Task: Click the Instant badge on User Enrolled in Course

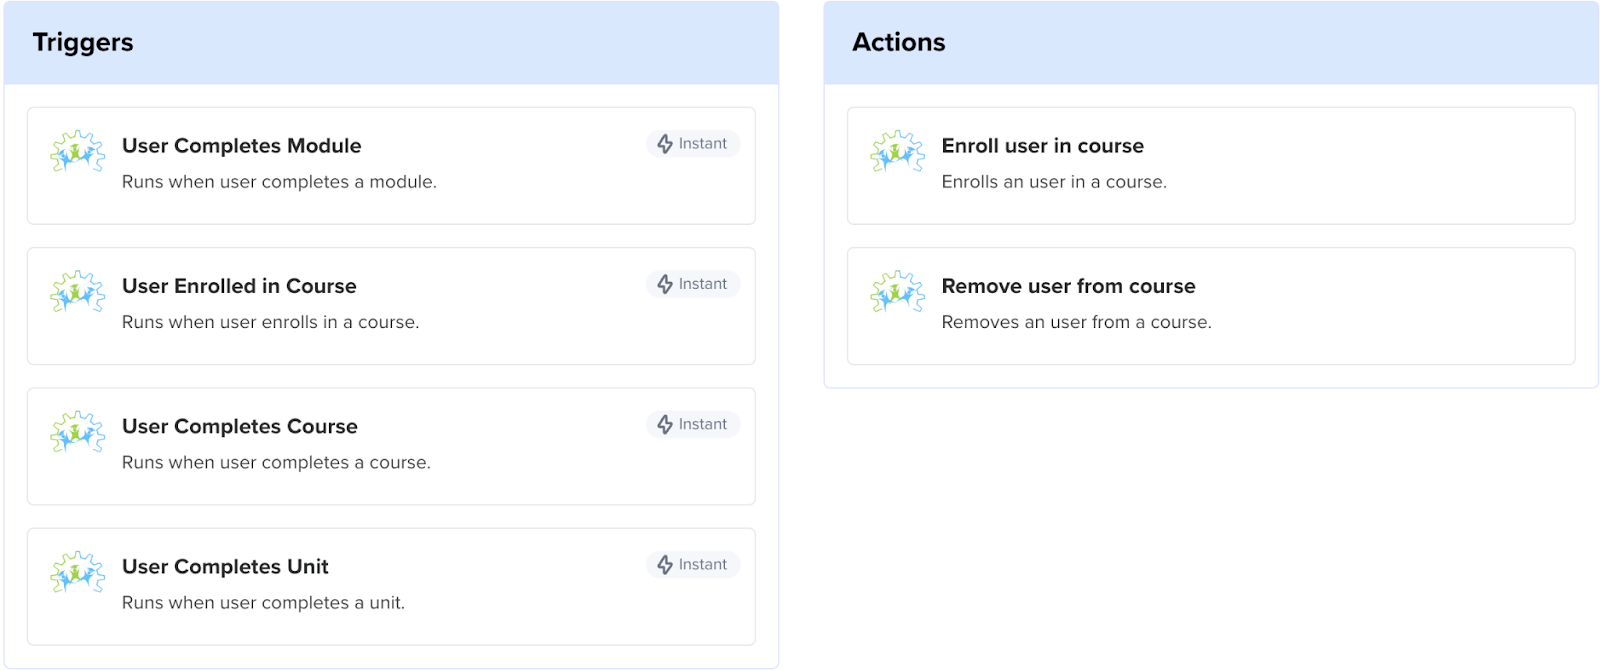Action: point(693,284)
